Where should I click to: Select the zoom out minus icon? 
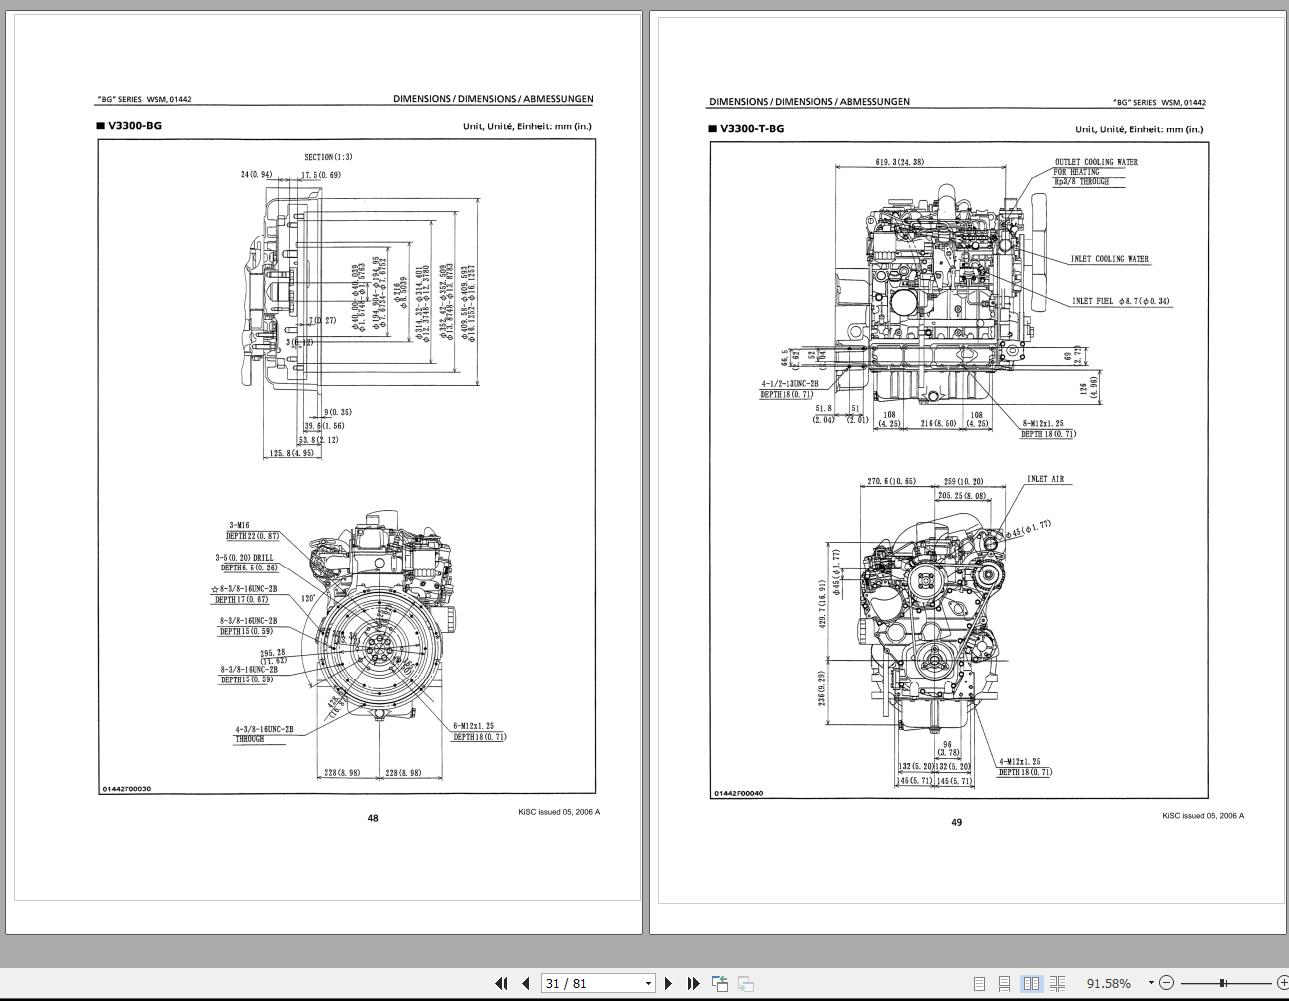point(1166,983)
